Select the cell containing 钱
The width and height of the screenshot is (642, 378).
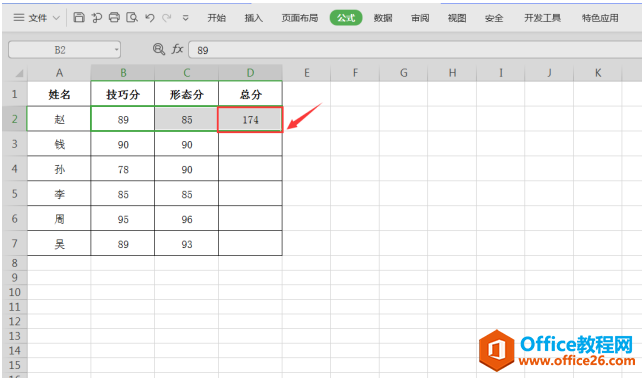click(x=59, y=144)
